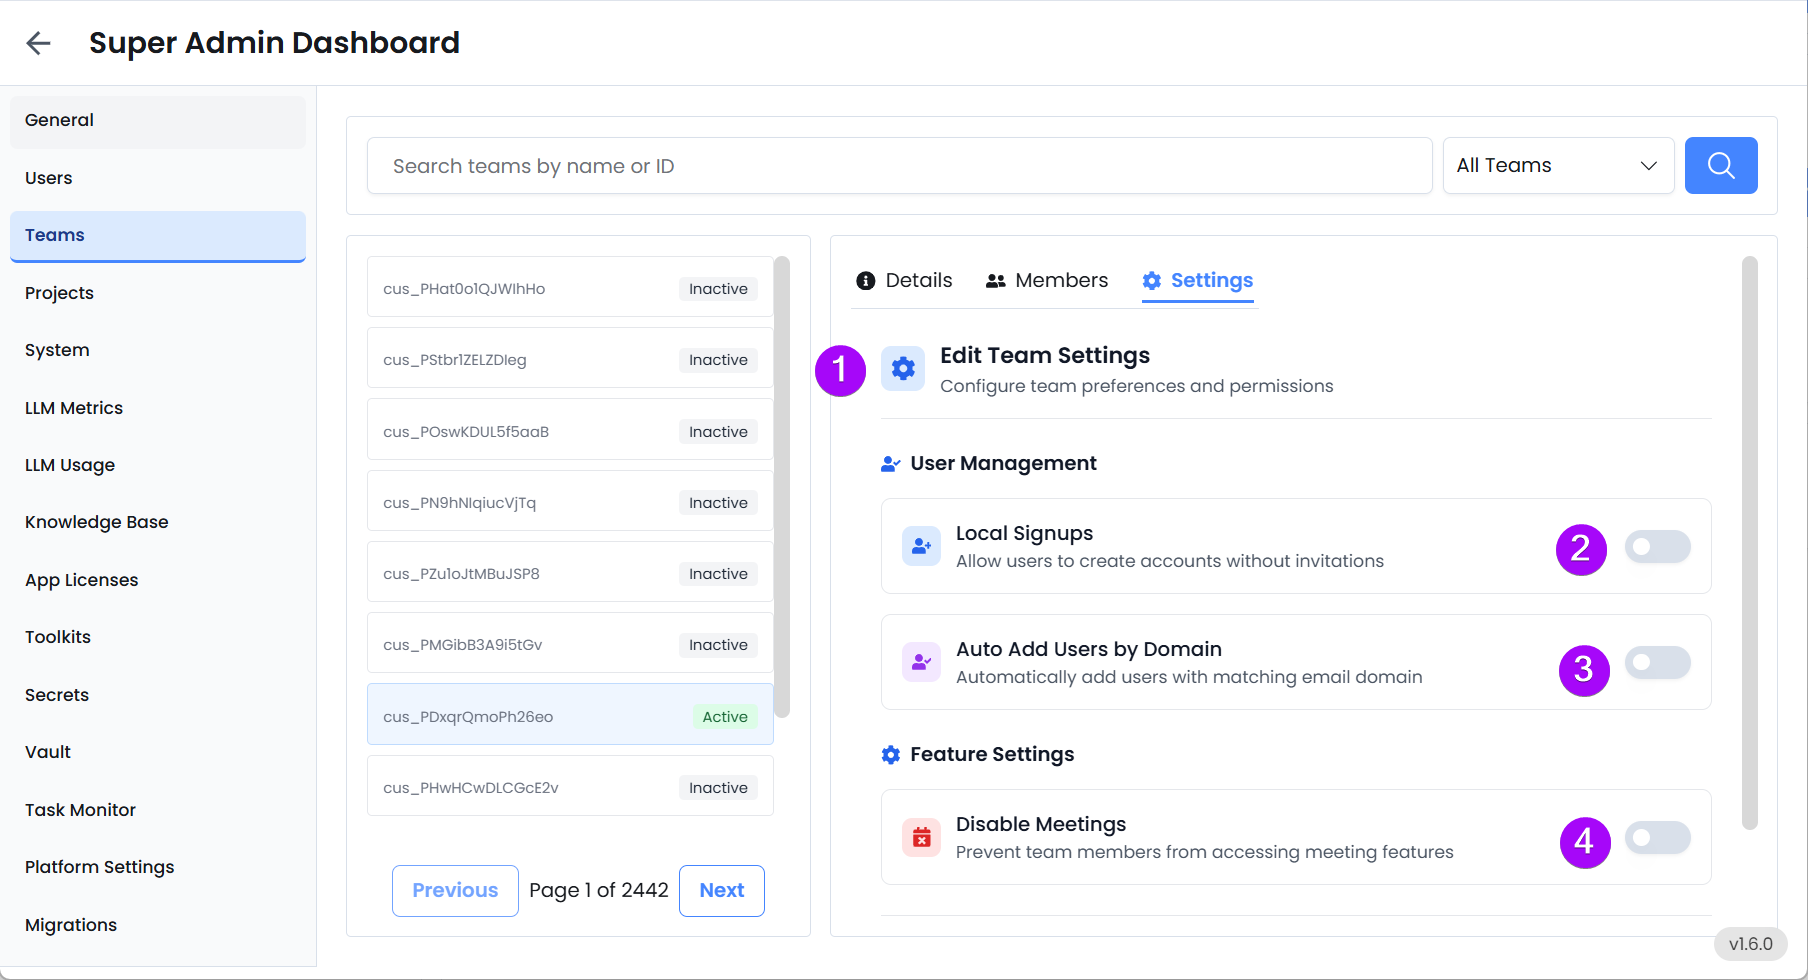Select team cus_PHwHCwDLCGcE2v
Viewport: 1808px width, 980px height.
click(570, 787)
